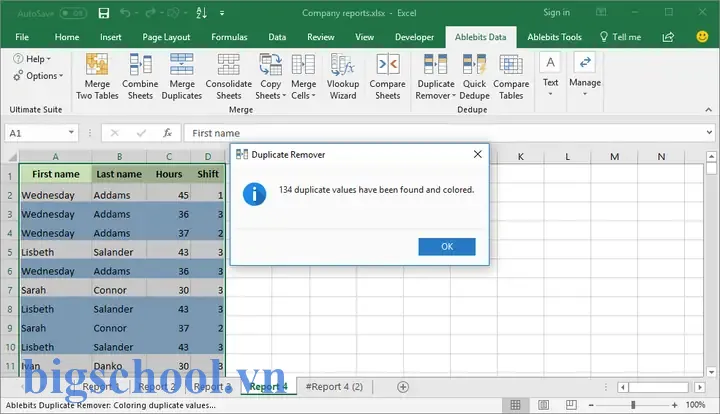Expand the formula bar

pos(709,133)
